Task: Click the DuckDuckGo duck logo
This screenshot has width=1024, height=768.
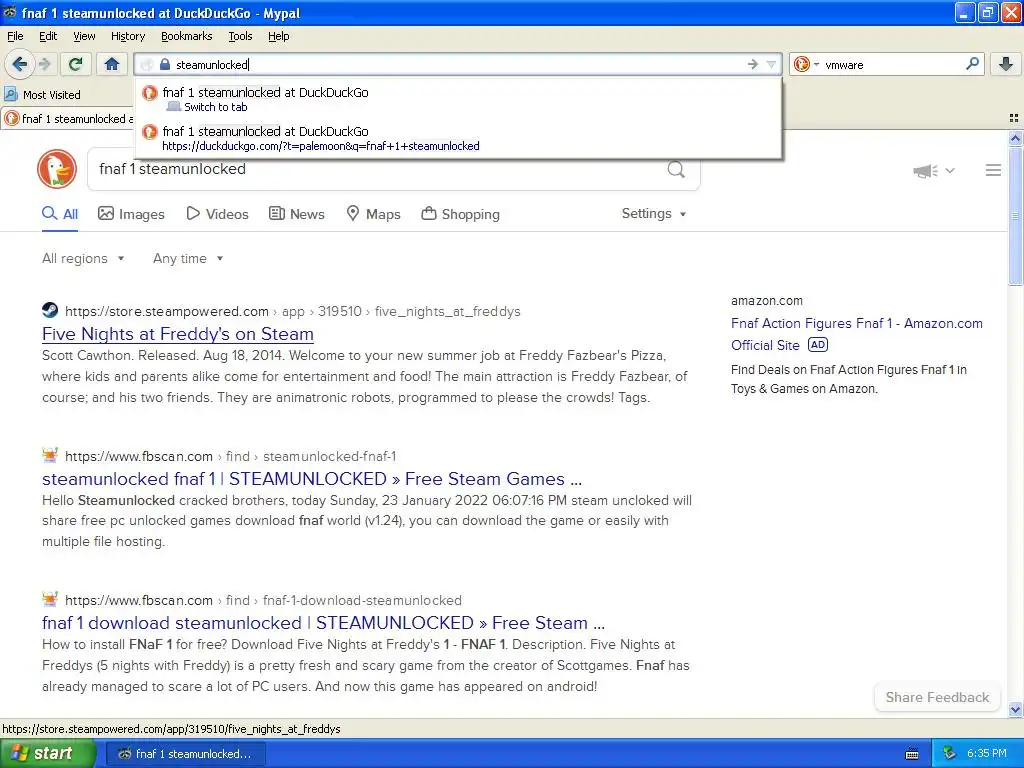Action: point(57,169)
